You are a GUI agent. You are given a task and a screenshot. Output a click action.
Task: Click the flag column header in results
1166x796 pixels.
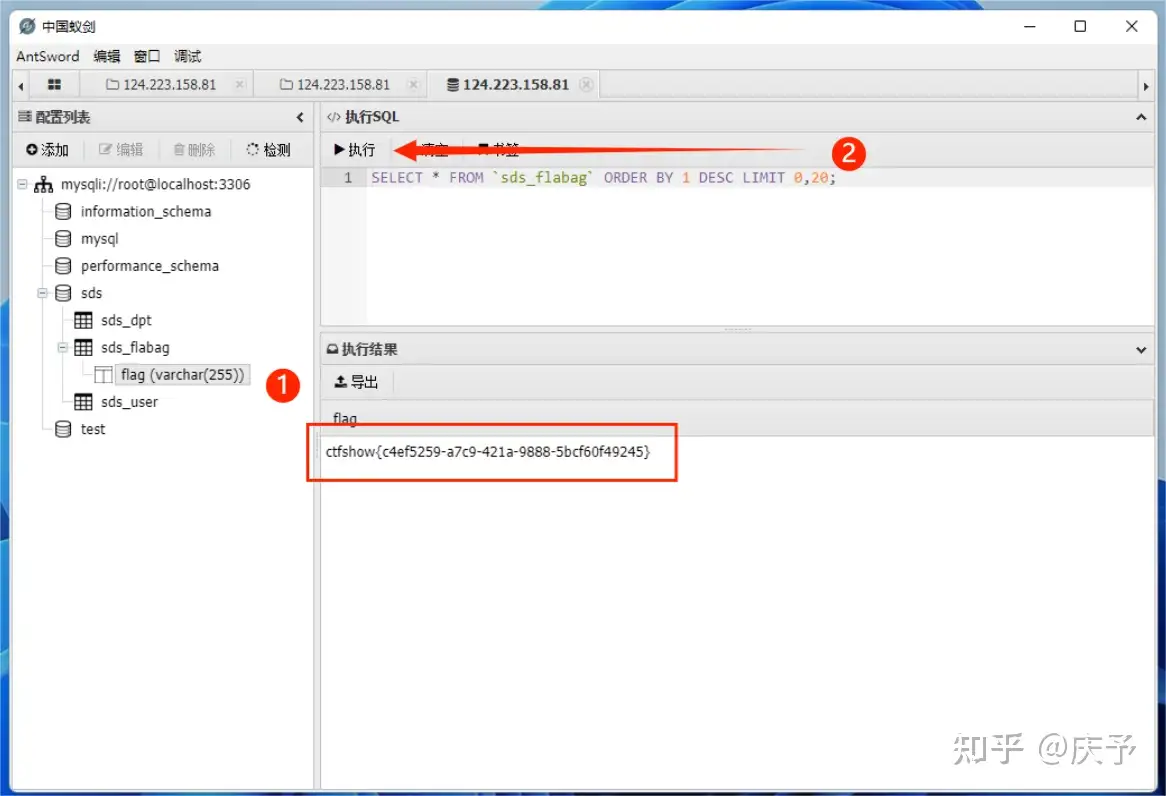coord(345,418)
